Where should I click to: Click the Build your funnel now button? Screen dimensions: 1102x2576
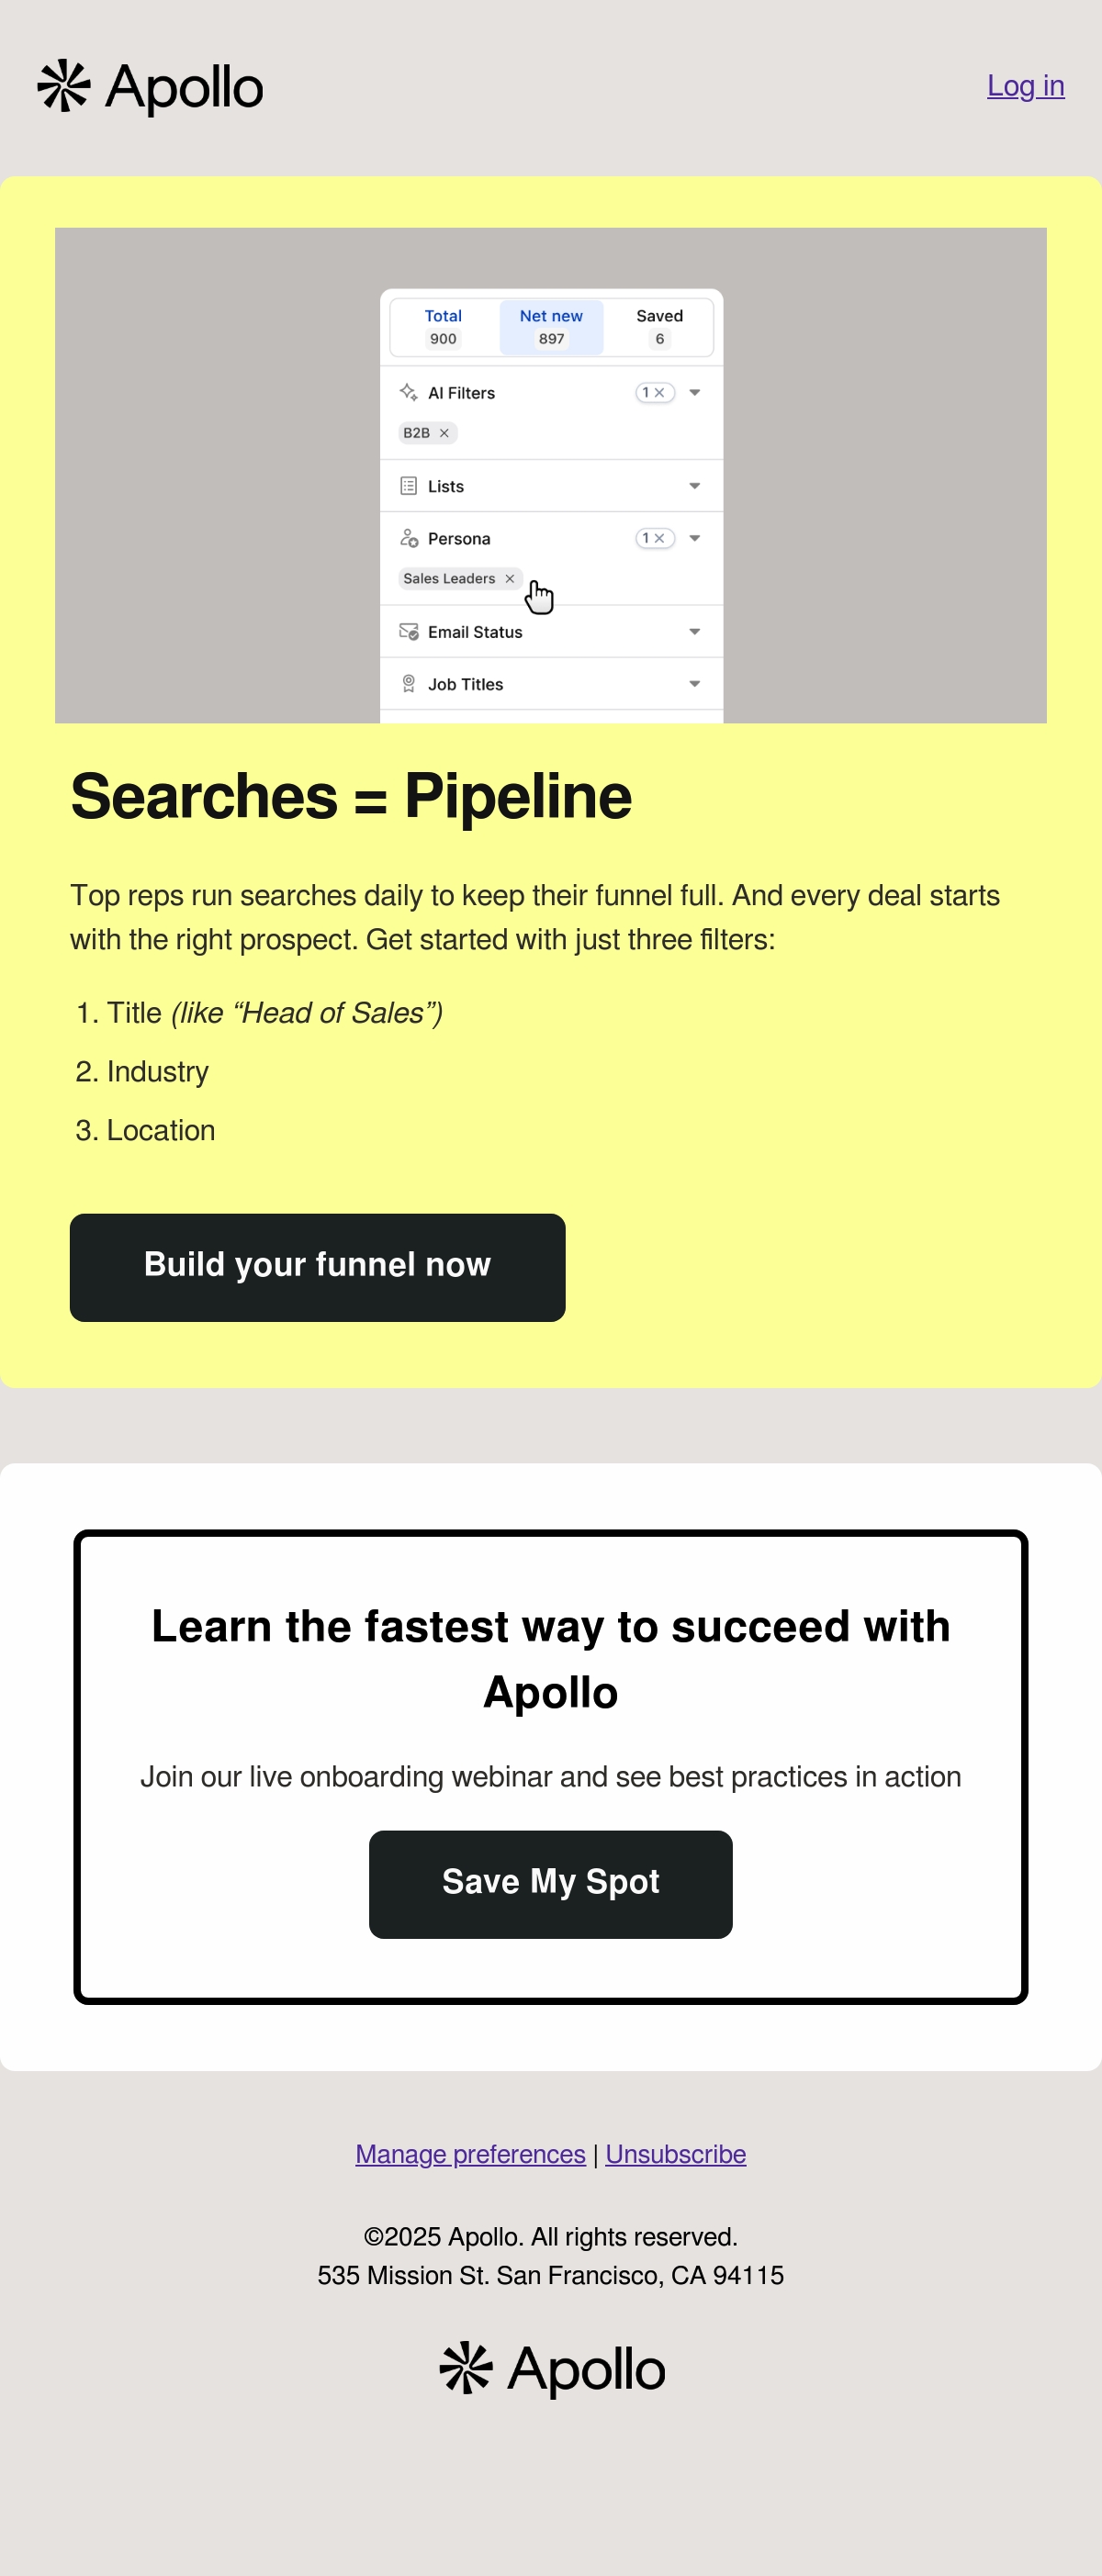[317, 1267]
